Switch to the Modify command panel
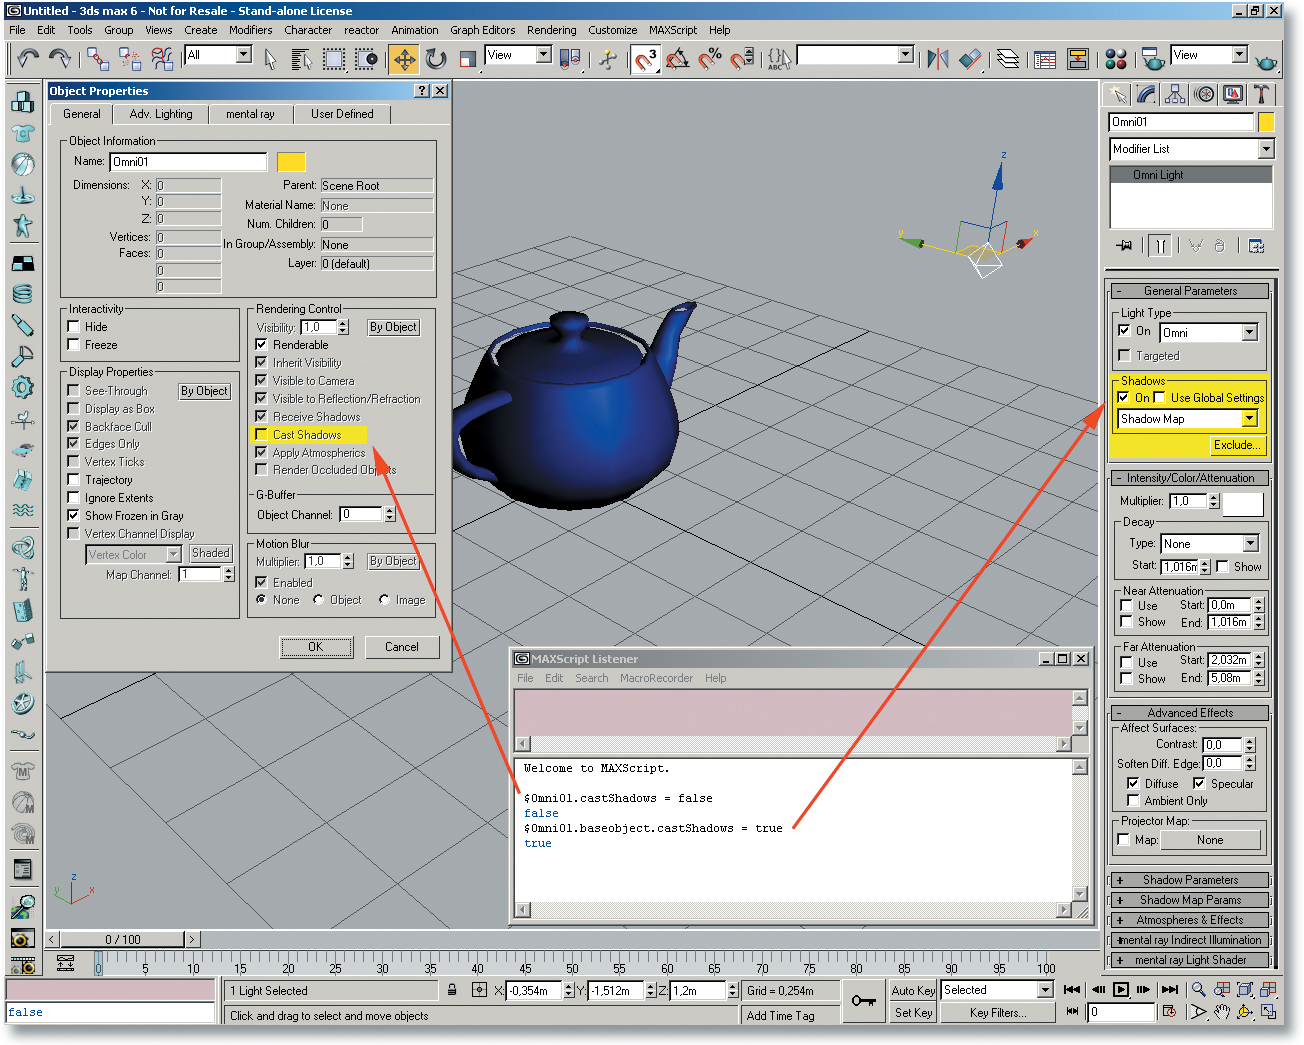This screenshot has height=1045, width=1304. tap(1146, 94)
